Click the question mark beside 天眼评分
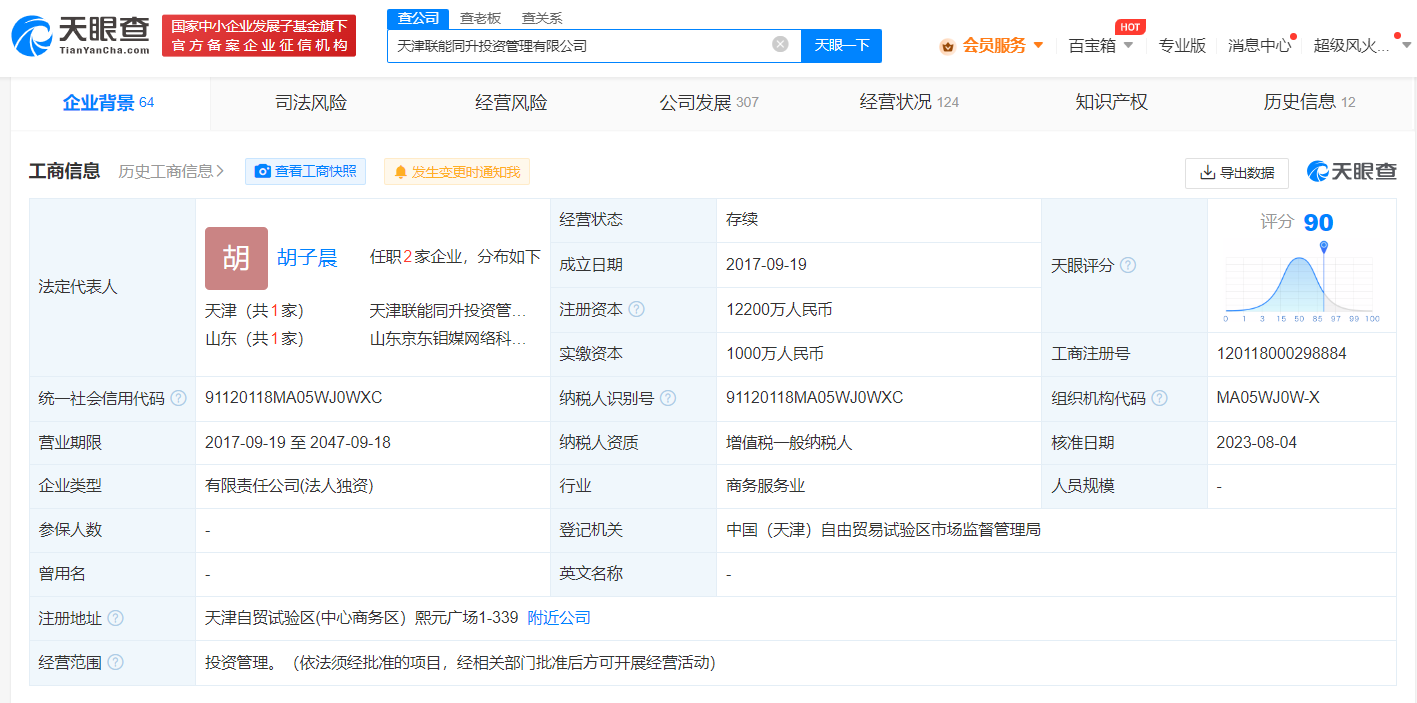 pos(1128,265)
